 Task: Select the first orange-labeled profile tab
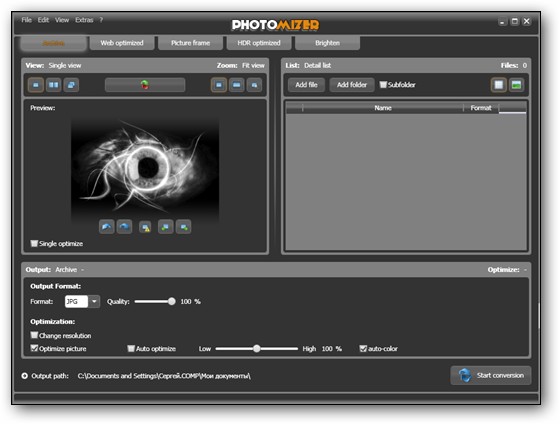(x=54, y=43)
